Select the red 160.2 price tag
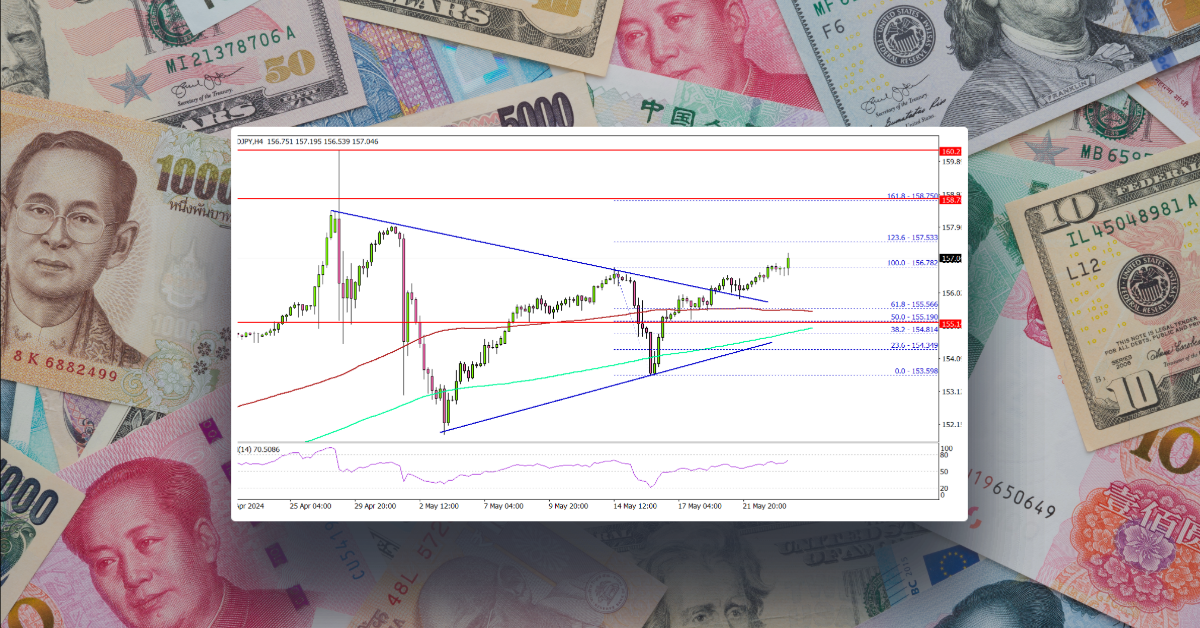The width and height of the screenshot is (1200, 628). [950, 149]
